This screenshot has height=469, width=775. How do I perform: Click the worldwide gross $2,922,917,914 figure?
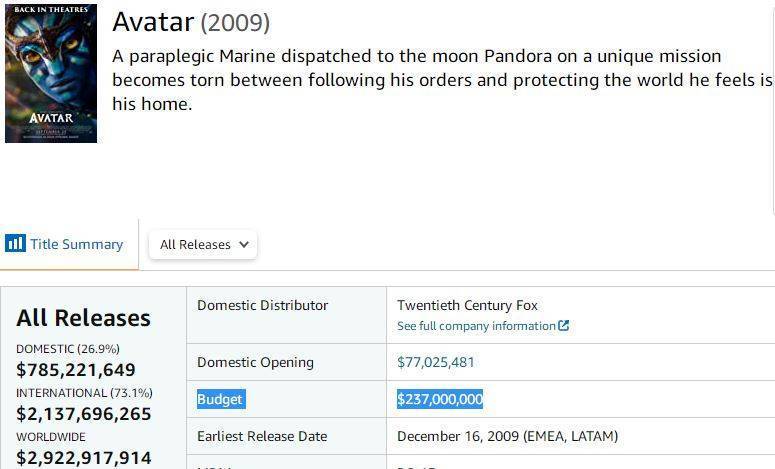tap(84, 458)
